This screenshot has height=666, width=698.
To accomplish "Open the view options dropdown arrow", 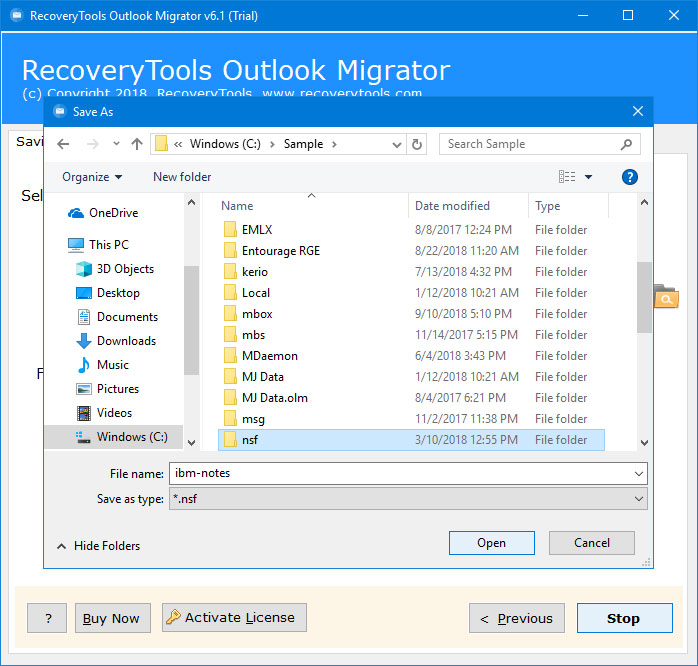I will [588, 177].
